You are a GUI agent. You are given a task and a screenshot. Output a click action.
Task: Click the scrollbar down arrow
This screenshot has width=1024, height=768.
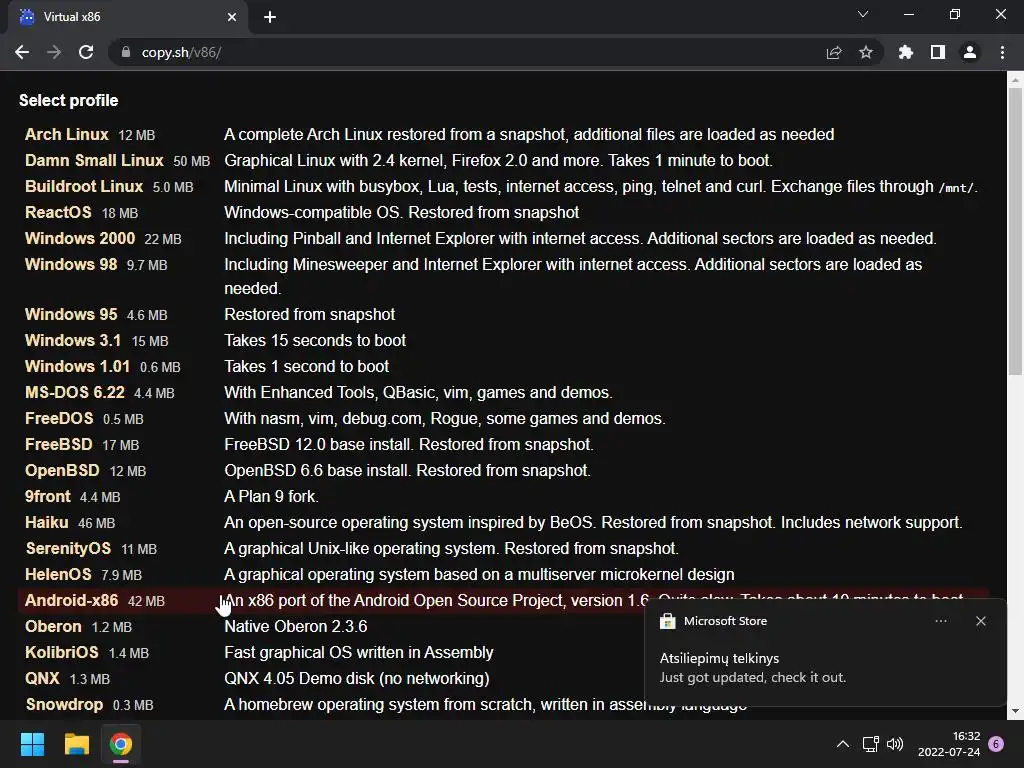coord(1015,711)
